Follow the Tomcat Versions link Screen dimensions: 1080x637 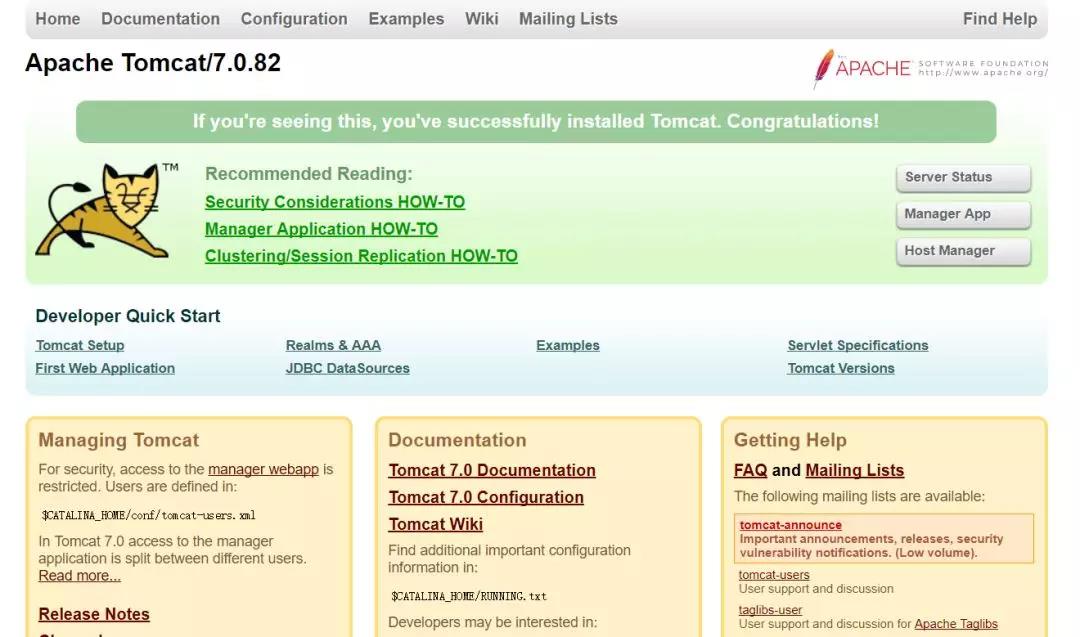pos(841,368)
